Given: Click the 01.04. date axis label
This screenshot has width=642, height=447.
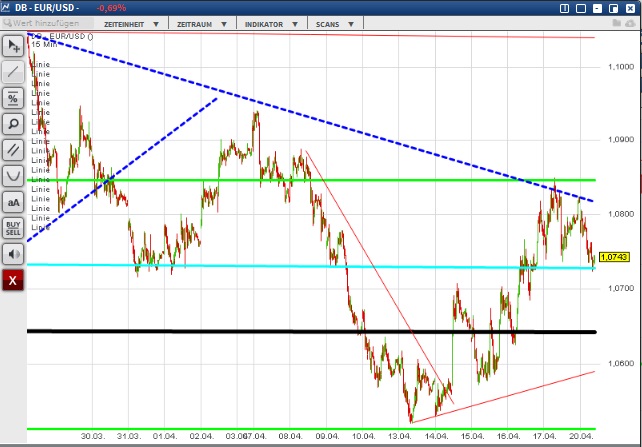Looking at the screenshot, I should coord(165,436).
